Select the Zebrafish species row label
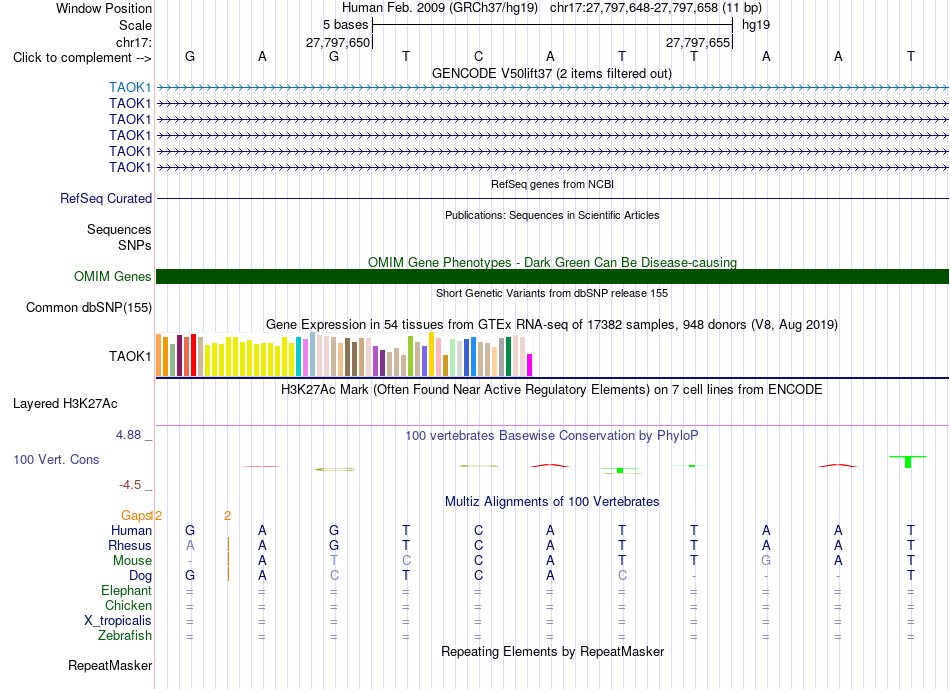The height and width of the screenshot is (689, 950). pyautogui.click(x=125, y=635)
